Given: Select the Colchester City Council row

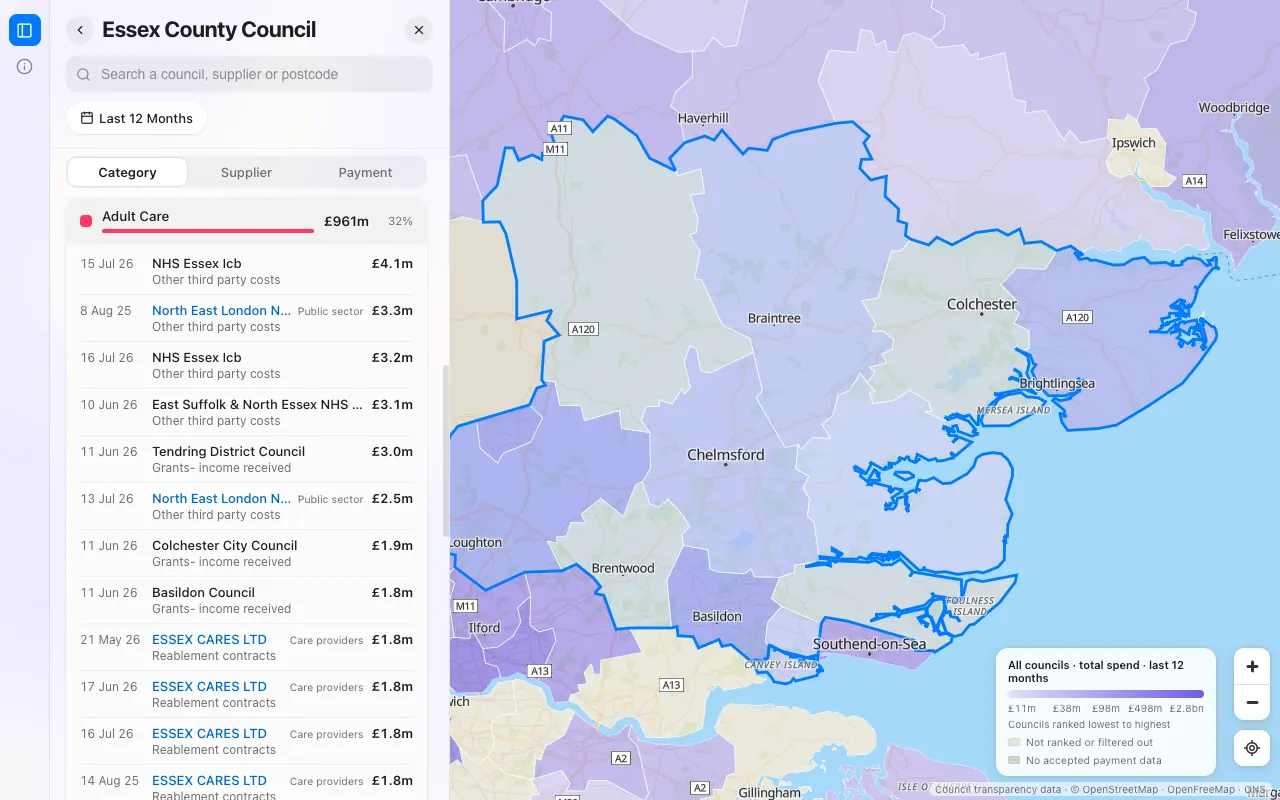Looking at the screenshot, I should pyautogui.click(x=247, y=553).
